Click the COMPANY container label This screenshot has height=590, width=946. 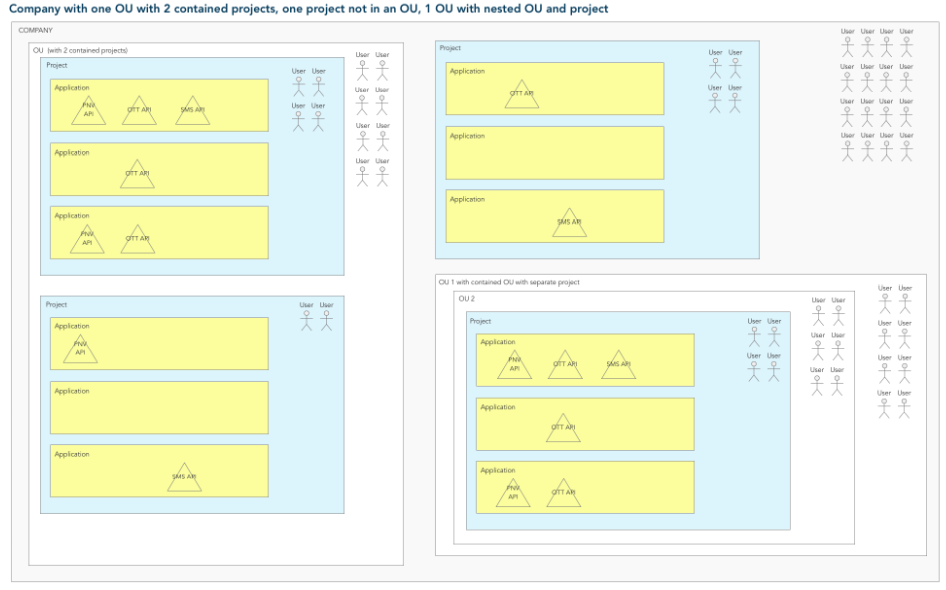point(36,30)
